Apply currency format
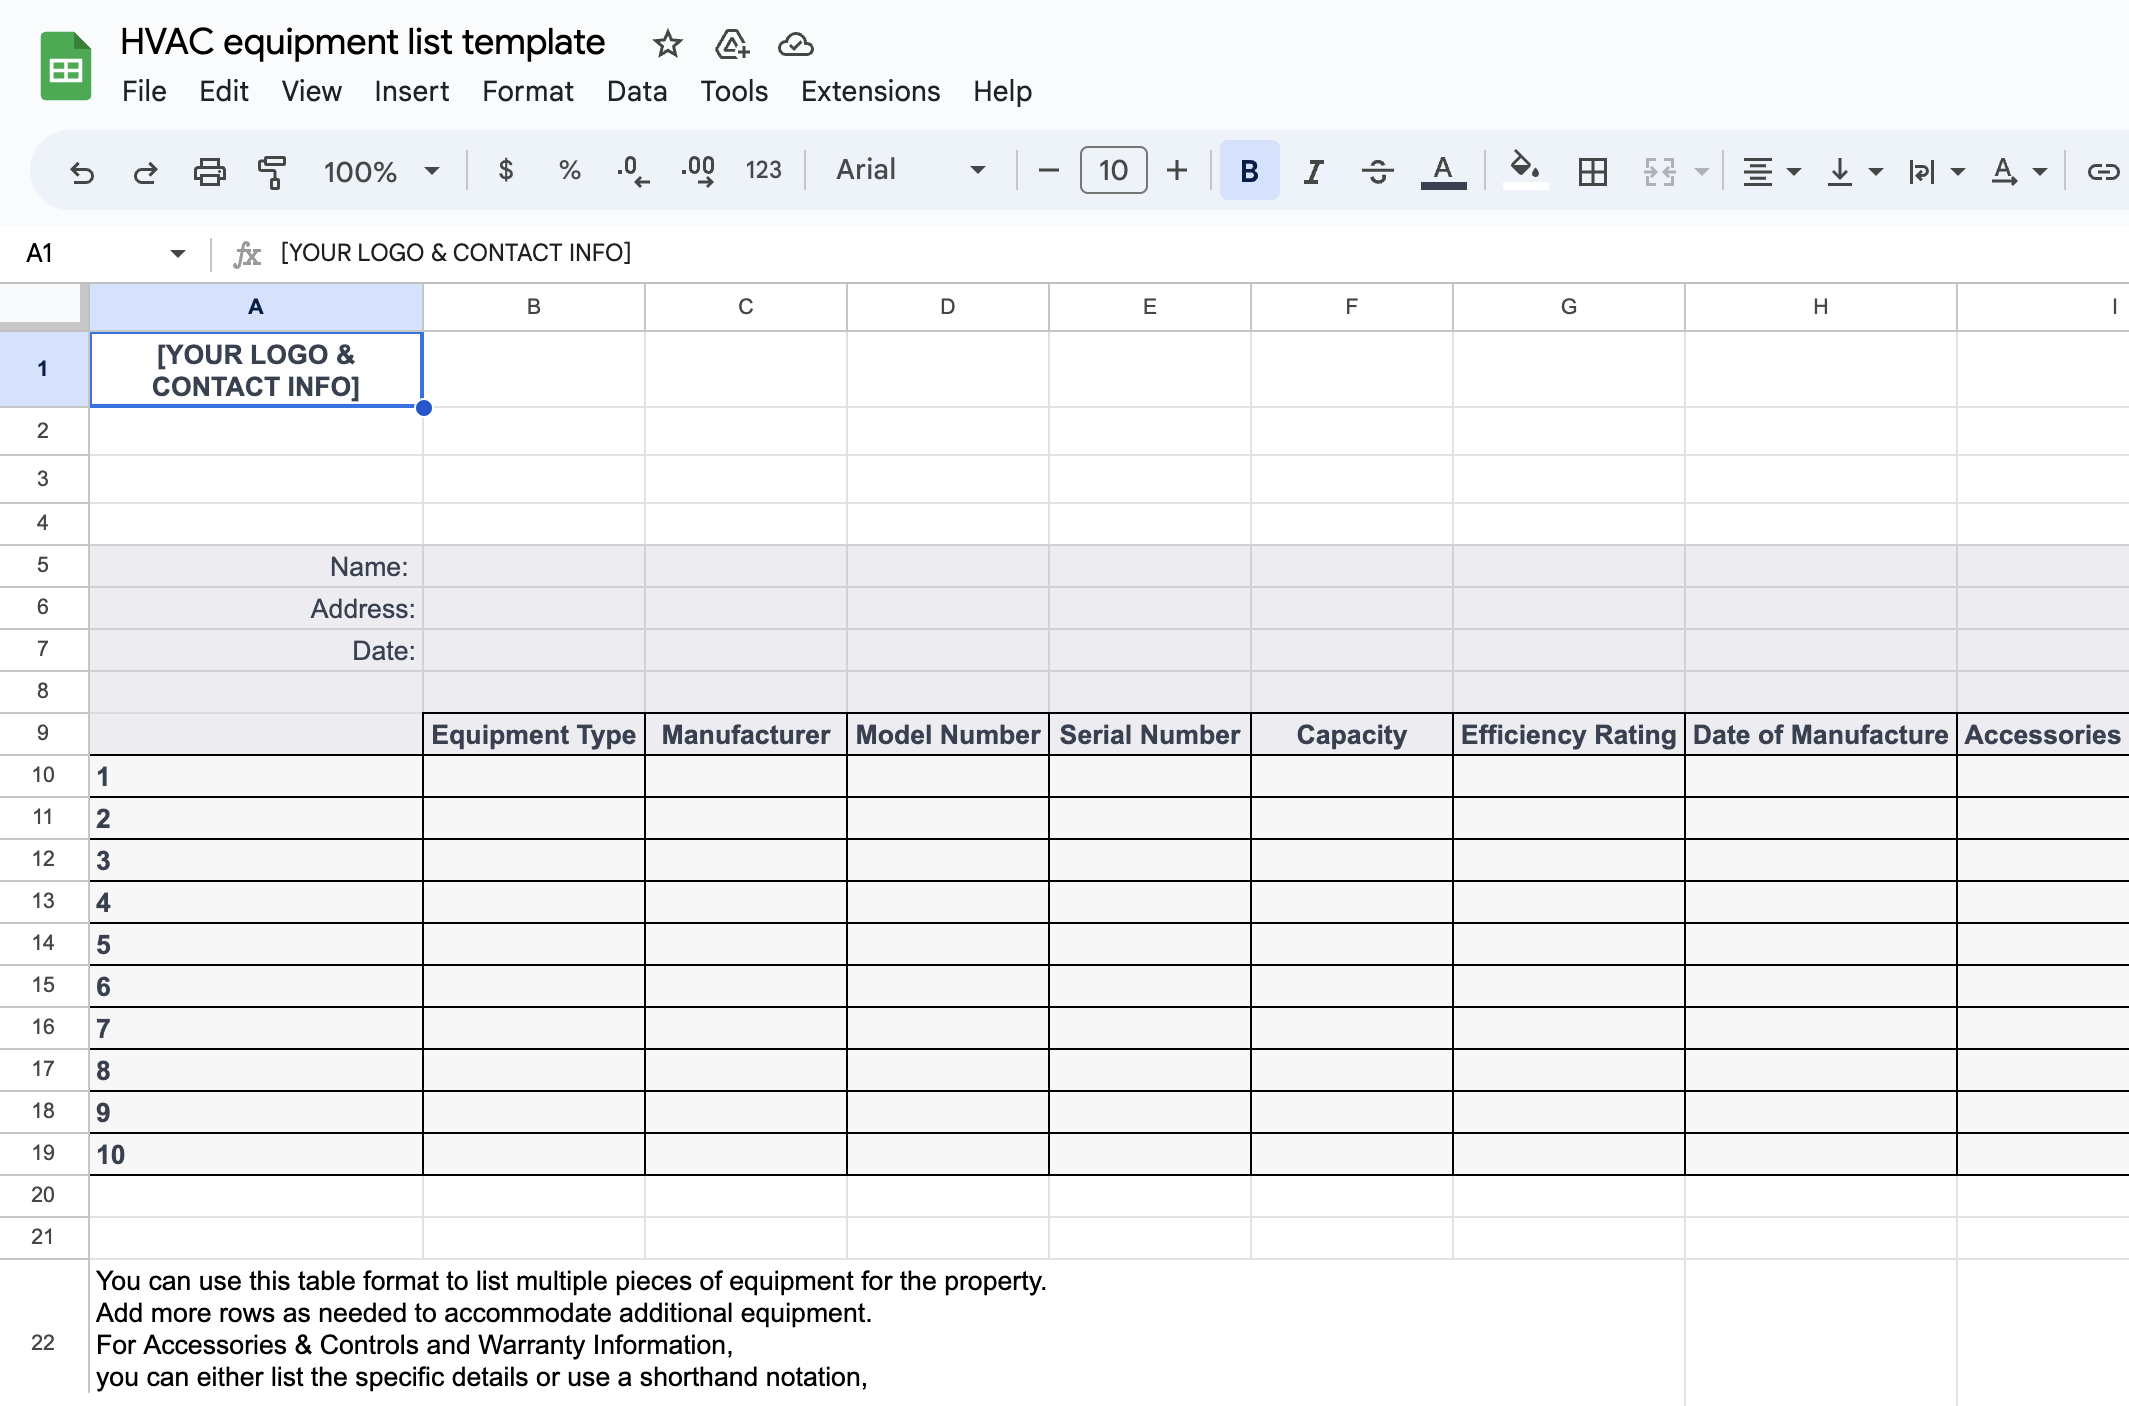 [506, 170]
